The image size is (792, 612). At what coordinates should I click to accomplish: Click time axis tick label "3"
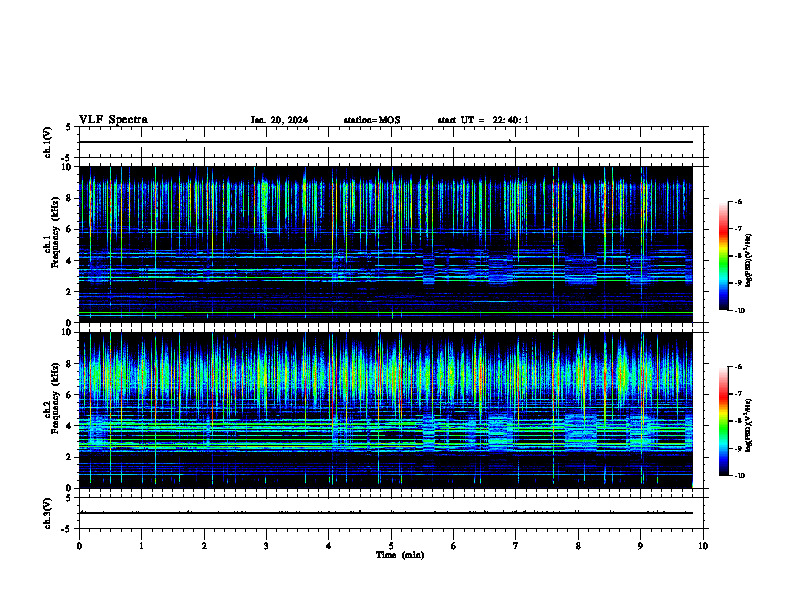click(x=266, y=546)
